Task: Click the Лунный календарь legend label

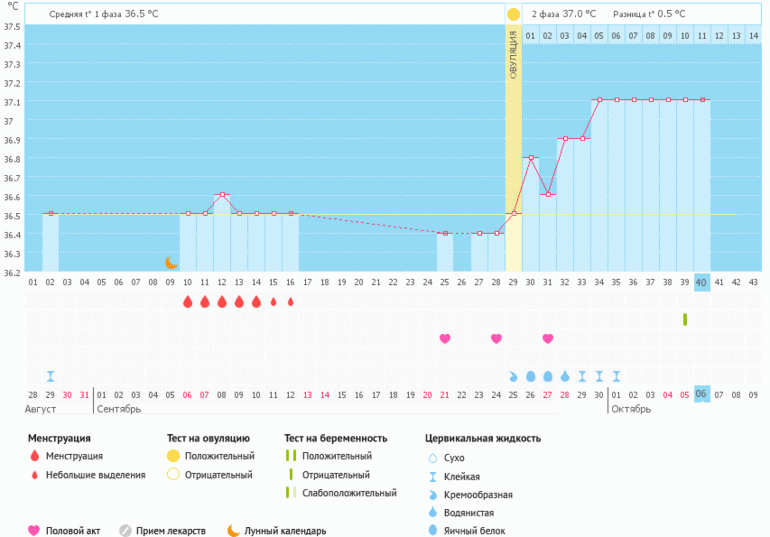Action: (285, 531)
